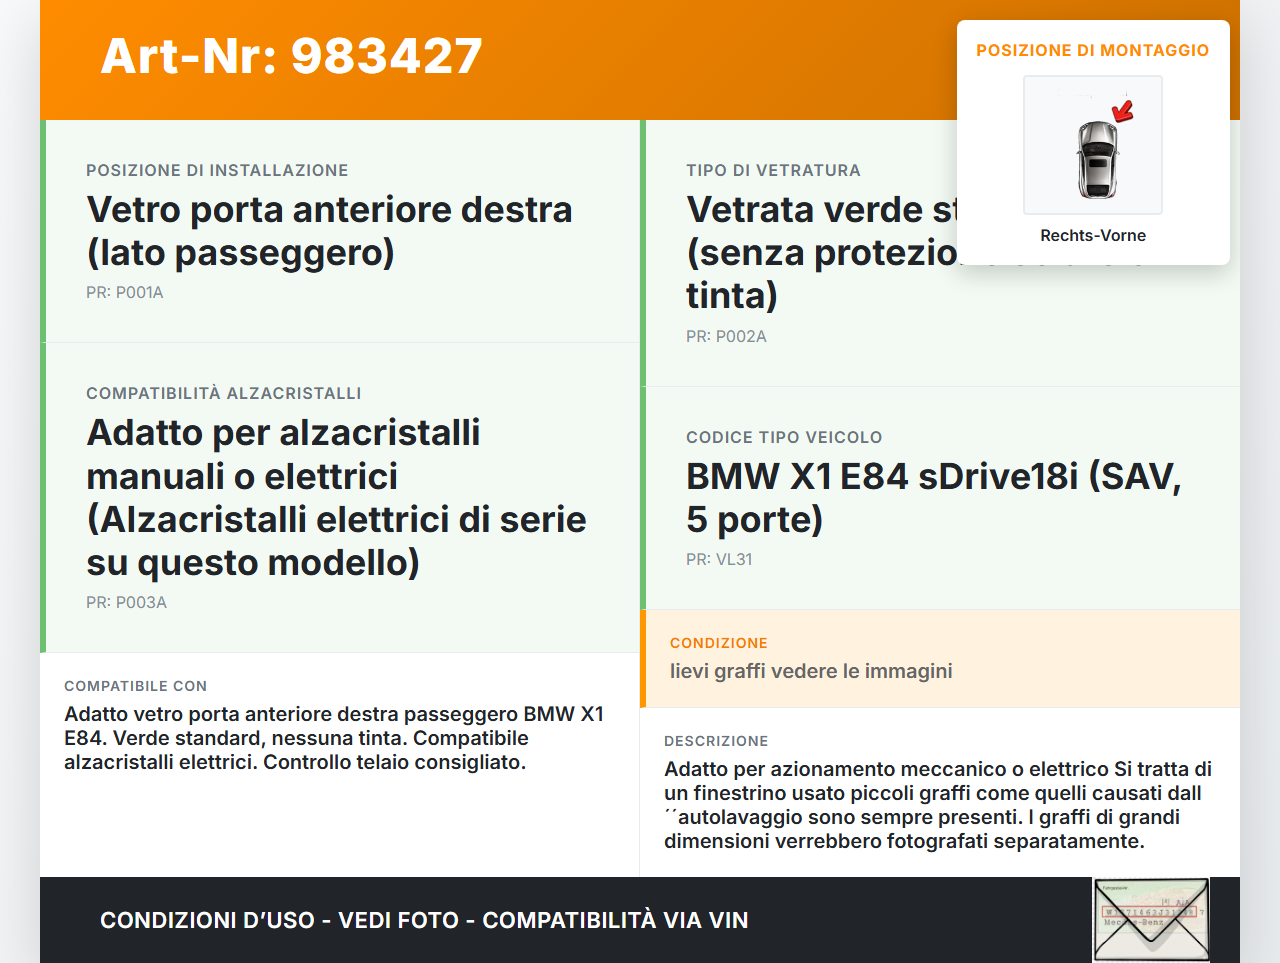Click the "POSIZIONE DI INSTALLAZIONE" label
The height and width of the screenshot is (963, 1280).
[217, 171]
